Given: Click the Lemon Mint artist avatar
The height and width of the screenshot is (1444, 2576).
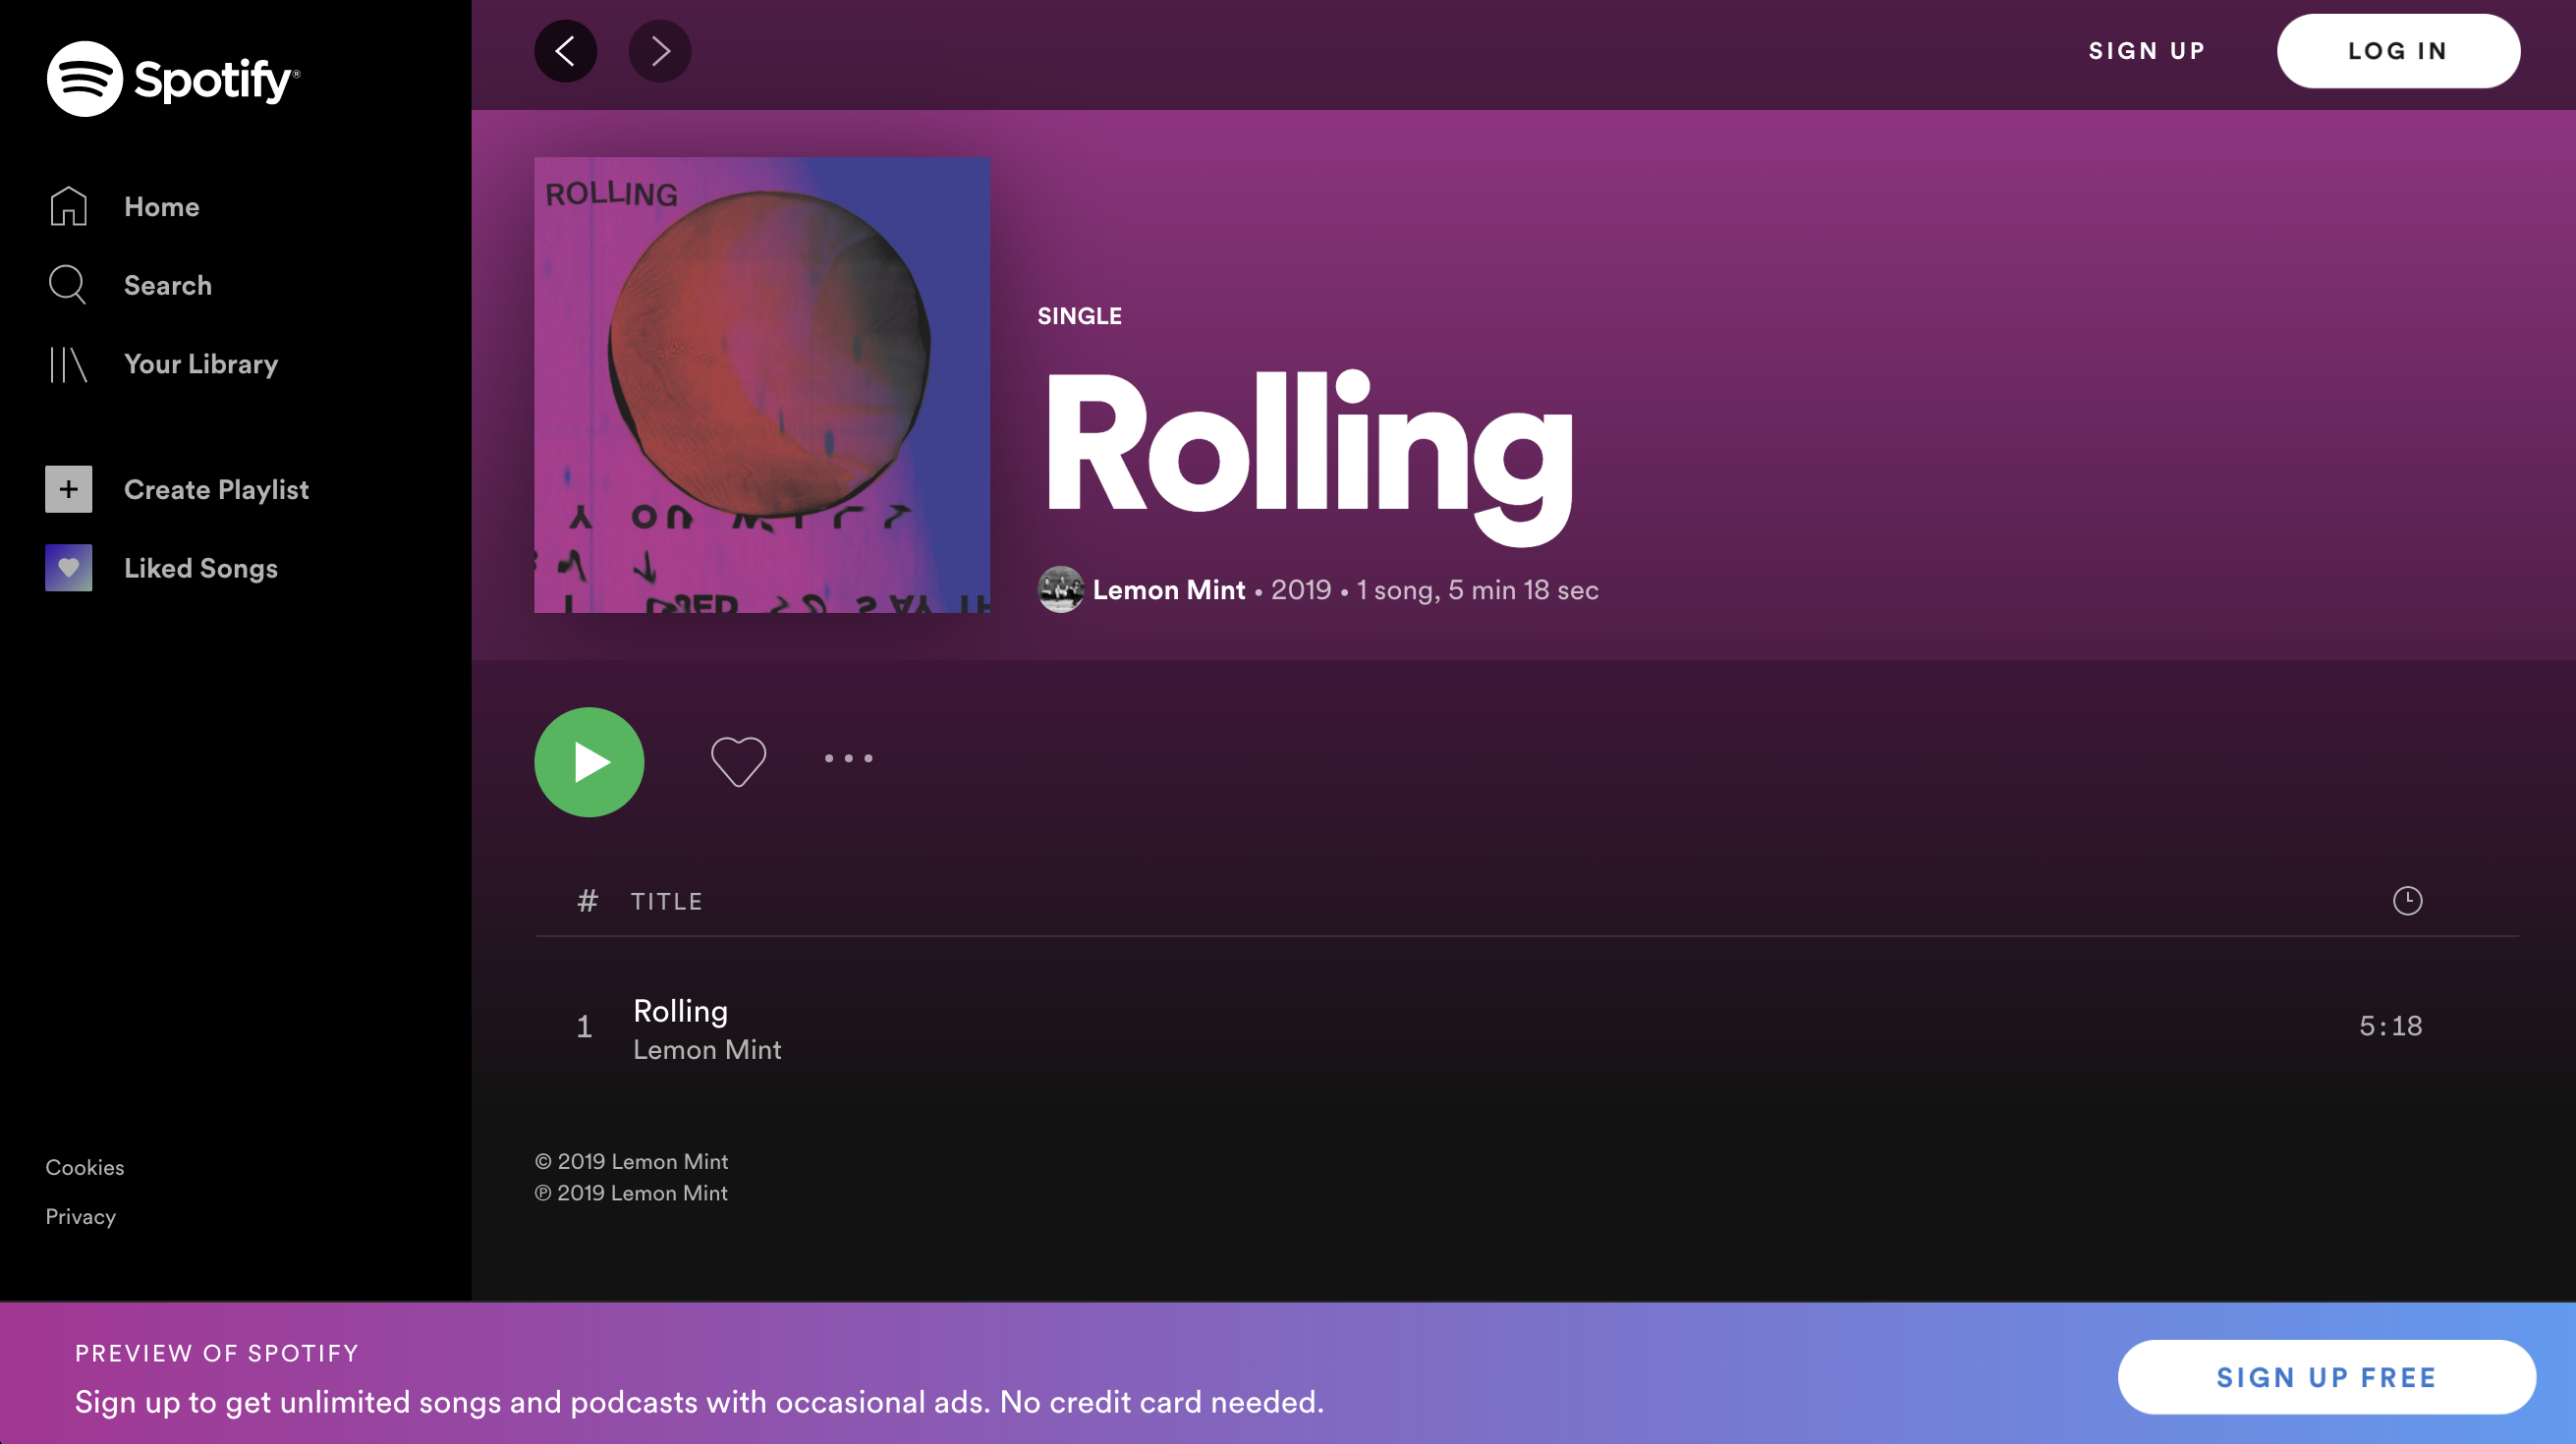Looking at the screenshot, I should coord(1061,590).
